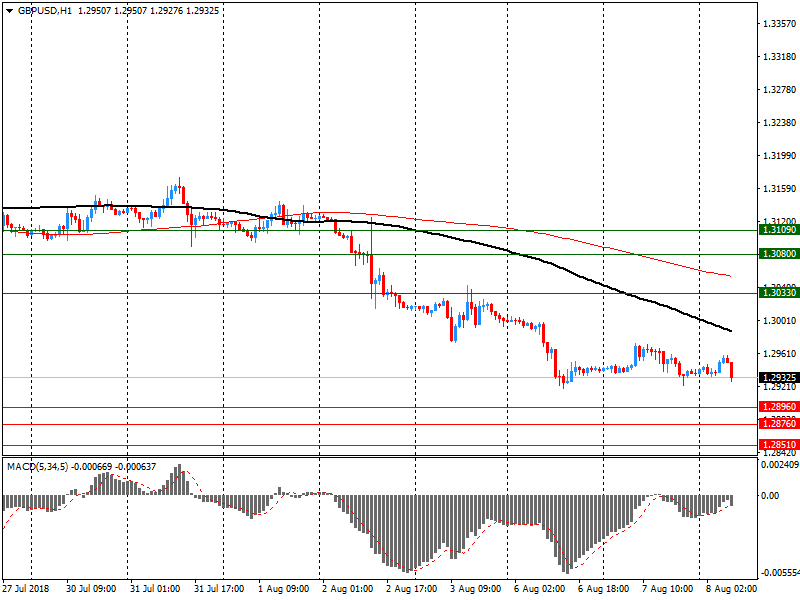Click the 1.31990 price scale value
Viewport: 800px width, 600px height.
(x=779, y=156)
